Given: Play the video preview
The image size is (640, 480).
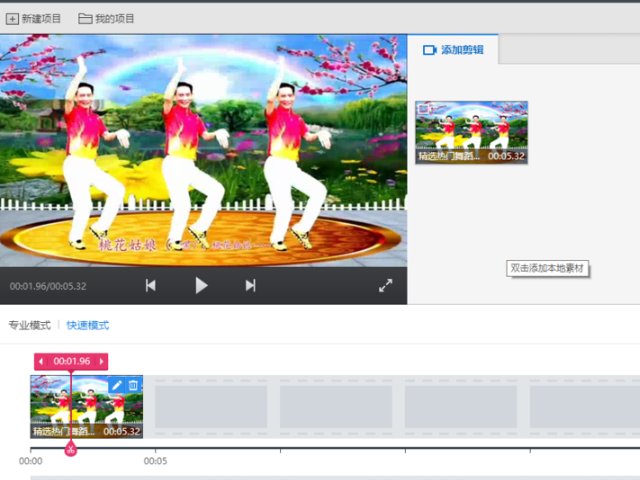Looking at the screenshot, I should [201, 286].
